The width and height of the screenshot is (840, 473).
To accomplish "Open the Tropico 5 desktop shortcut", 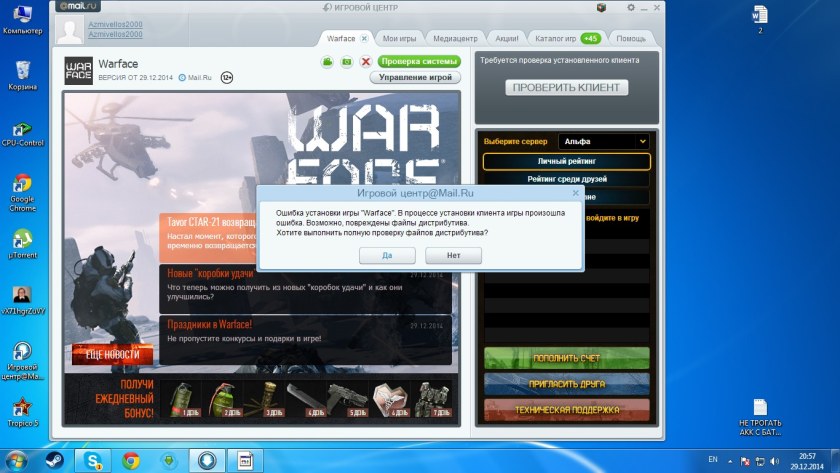I will [x=22, y=411].
